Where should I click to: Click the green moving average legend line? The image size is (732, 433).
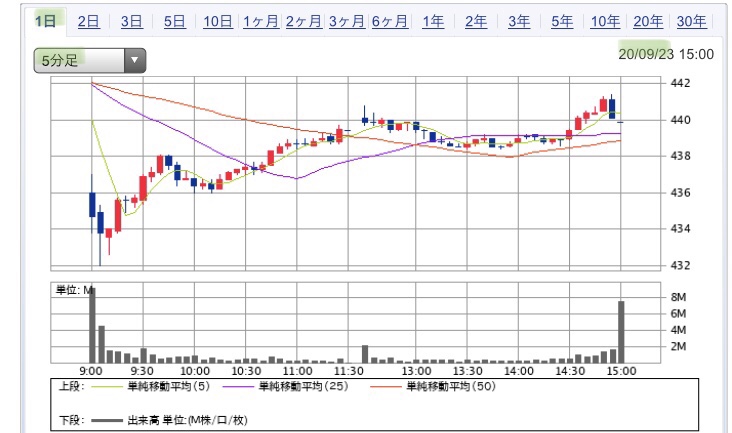click(106, 387)
